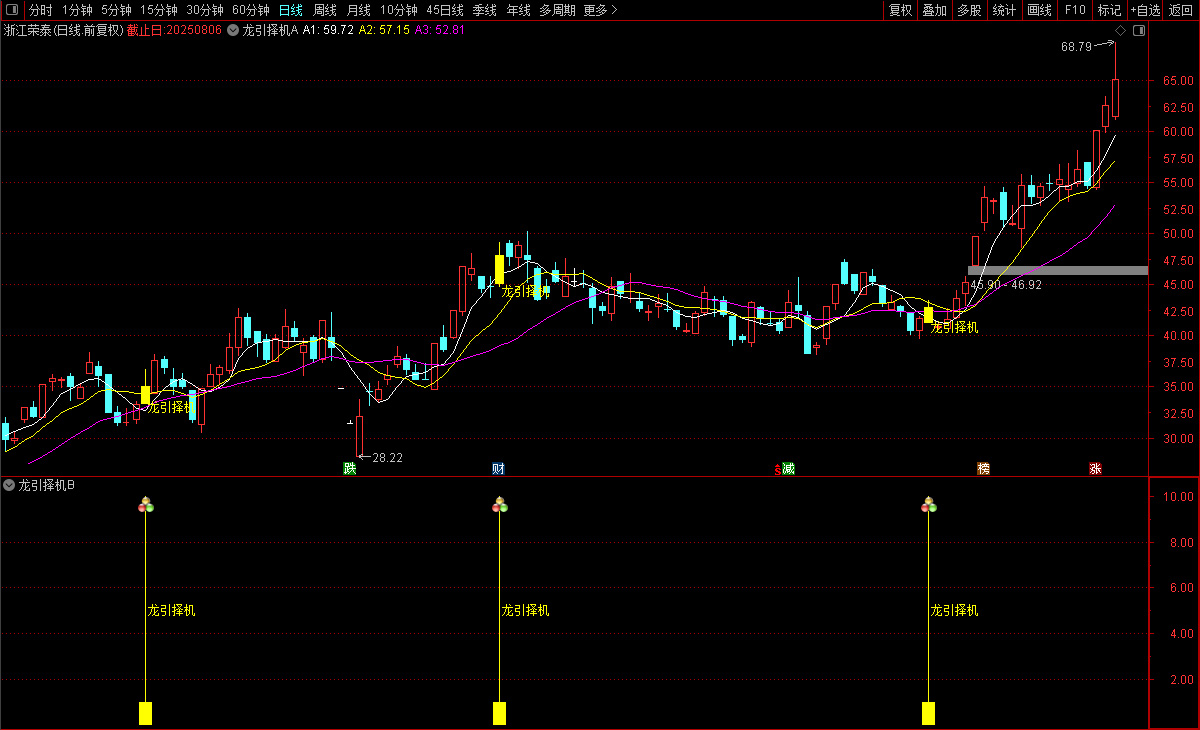Click the +自选 button
Screen dimensions: 1200x730
(1145, 10)
